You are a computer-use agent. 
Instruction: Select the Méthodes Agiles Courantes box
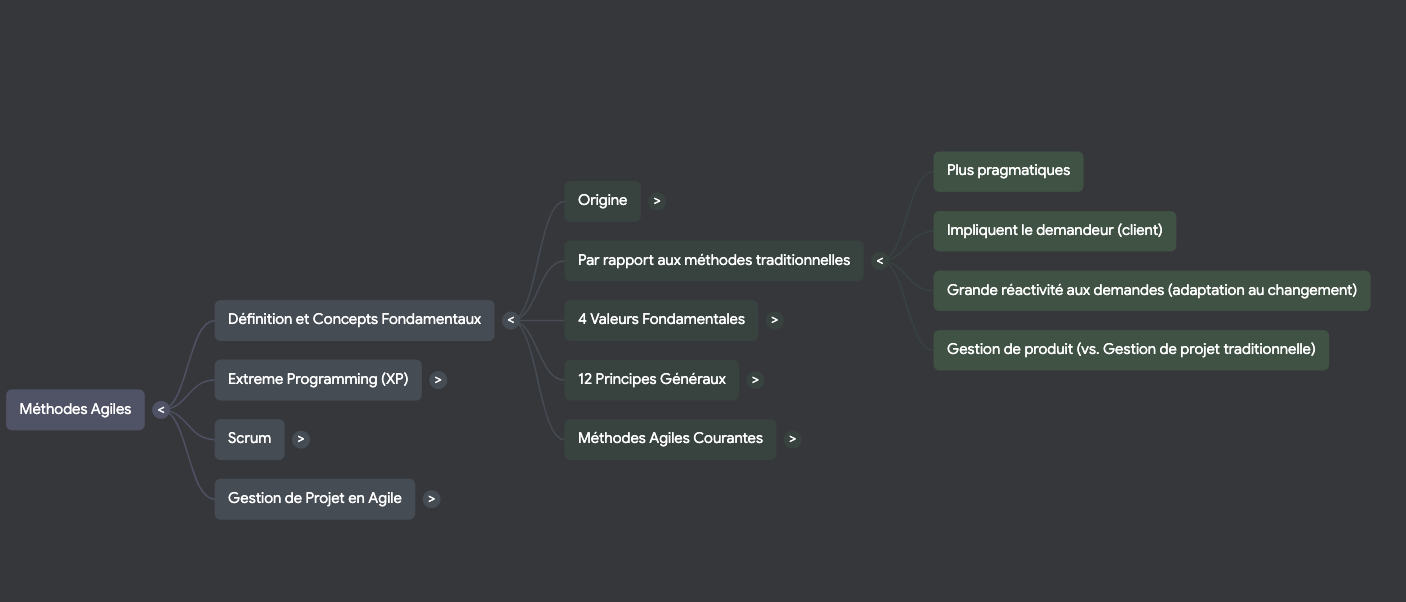670,439
